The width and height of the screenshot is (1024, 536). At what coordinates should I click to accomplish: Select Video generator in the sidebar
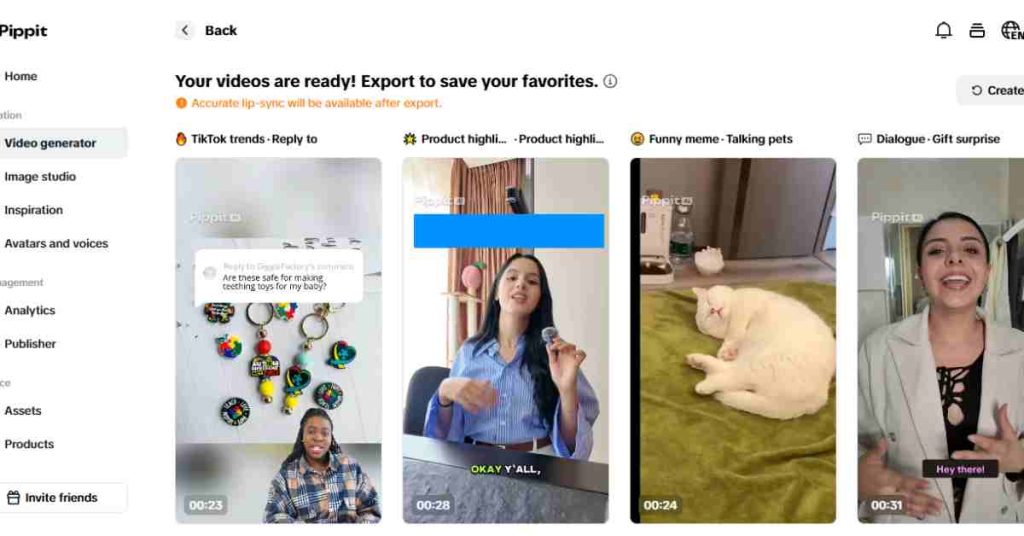[50, 143]
